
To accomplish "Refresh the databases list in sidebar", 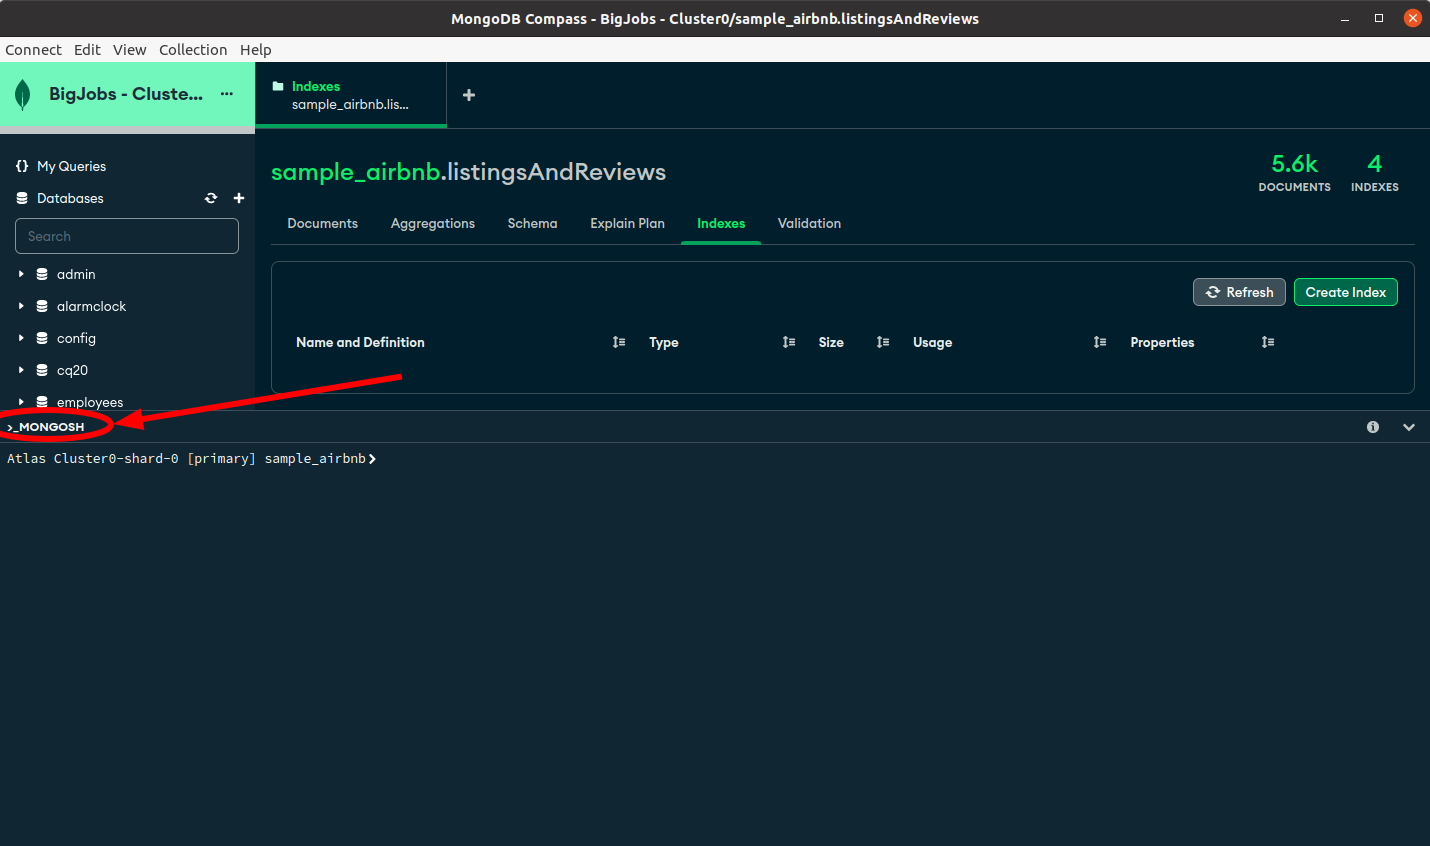I will (211, 198).
